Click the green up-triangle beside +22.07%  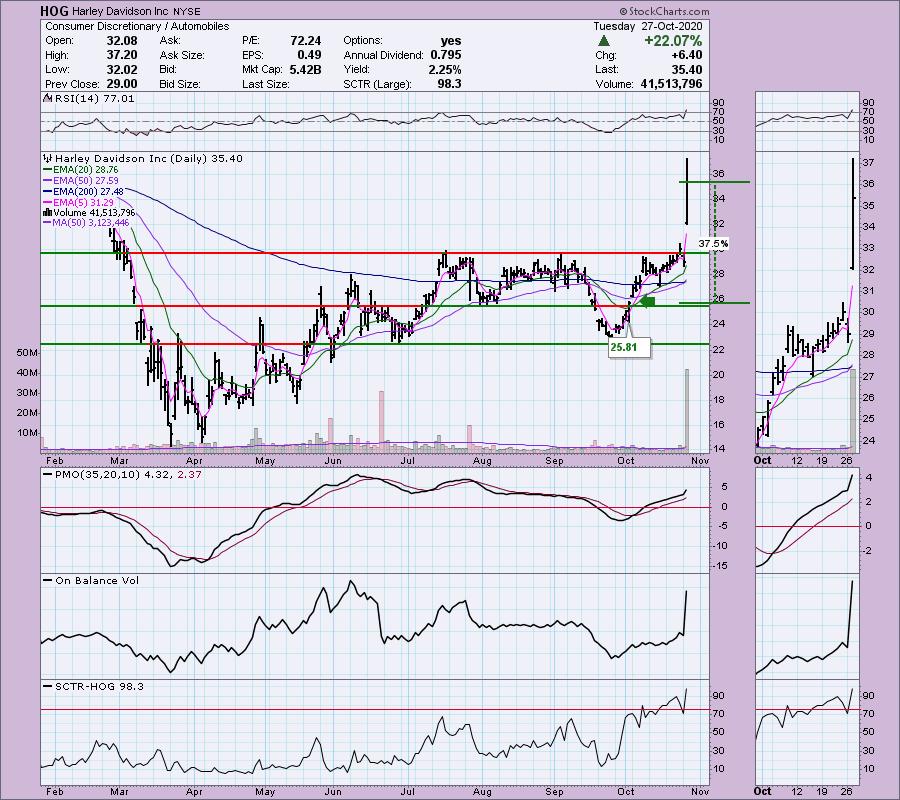click(x=603, y=41)
